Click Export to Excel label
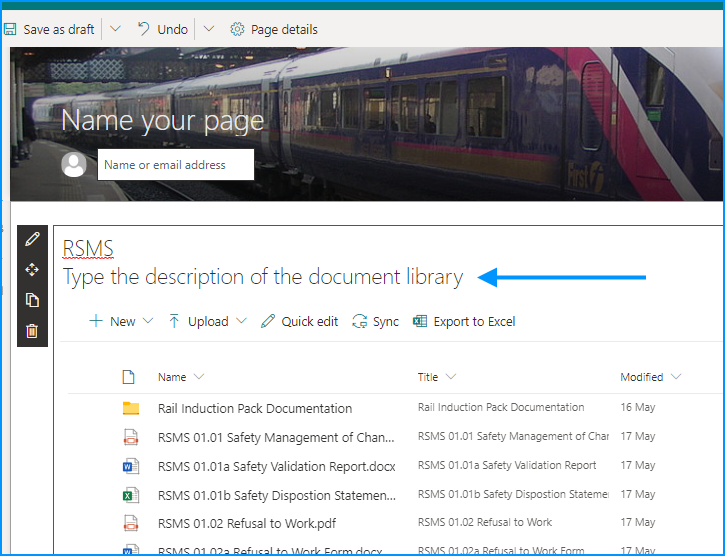 [x=474, y=321]
